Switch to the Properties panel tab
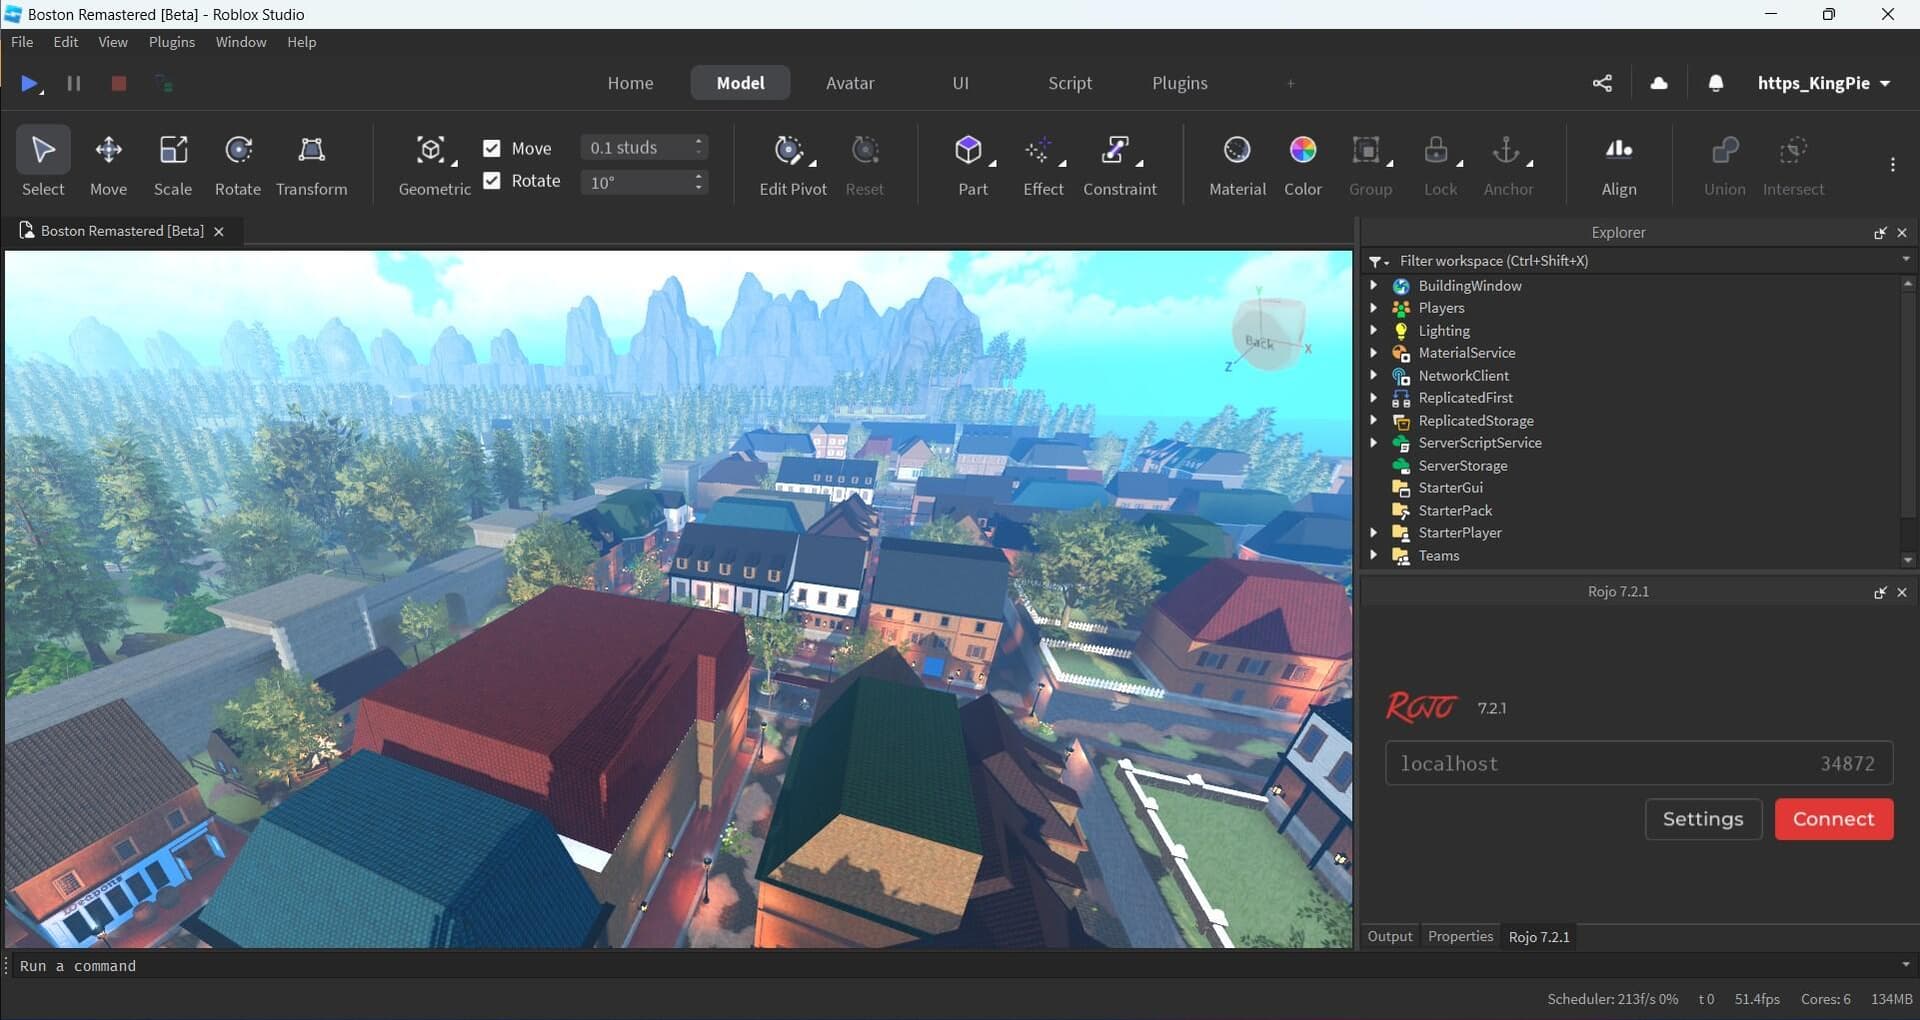This screenshot has width=1920, height=1020. click(x=1460, y=937)
